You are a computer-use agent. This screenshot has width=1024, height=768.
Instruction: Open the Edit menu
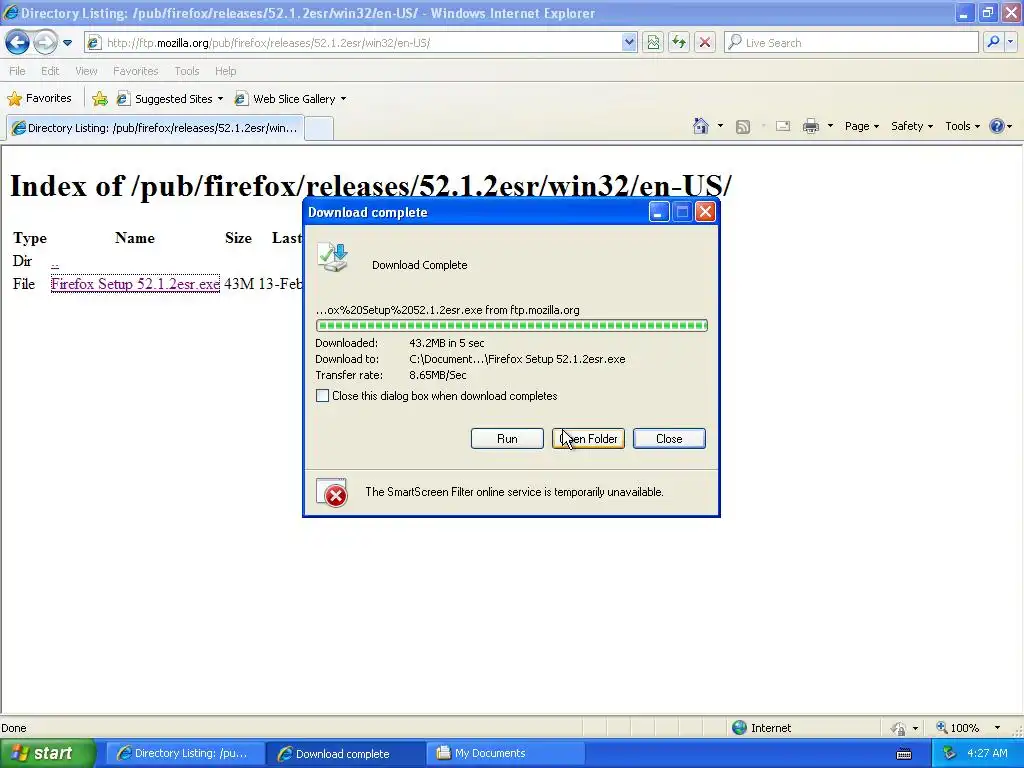(50, 71)
